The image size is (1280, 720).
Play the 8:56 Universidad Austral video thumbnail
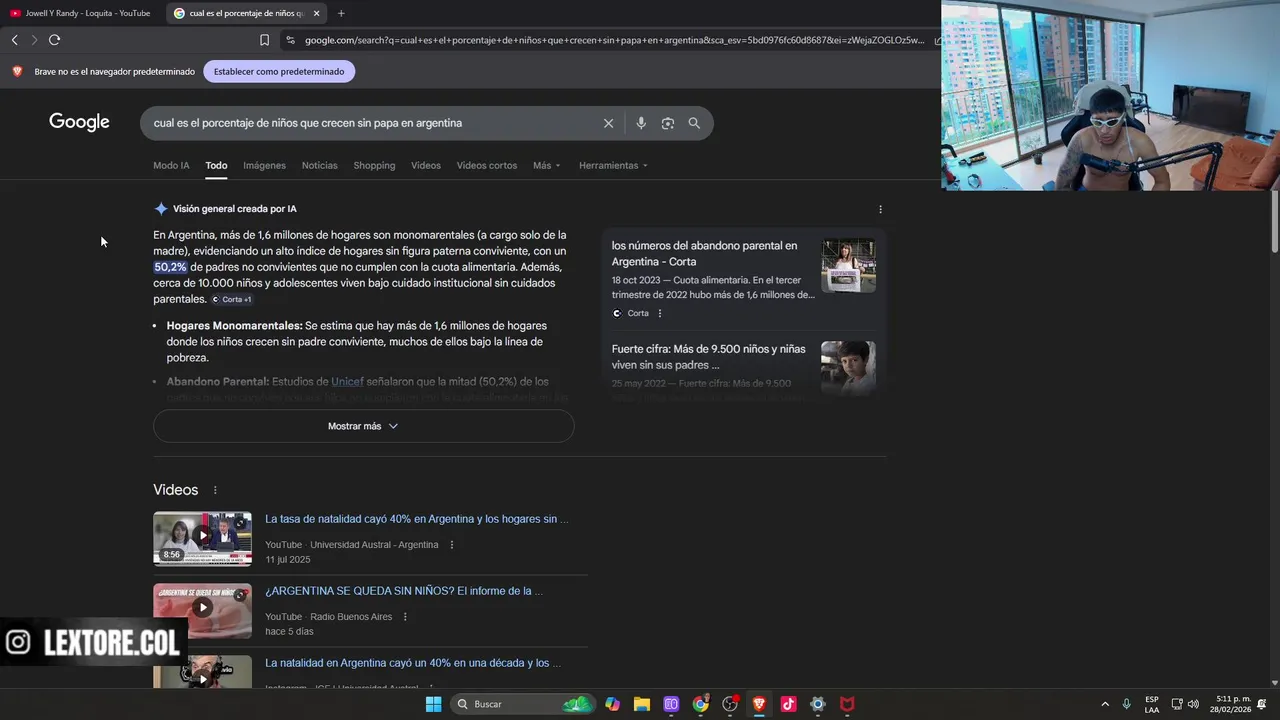coord(202,539)
